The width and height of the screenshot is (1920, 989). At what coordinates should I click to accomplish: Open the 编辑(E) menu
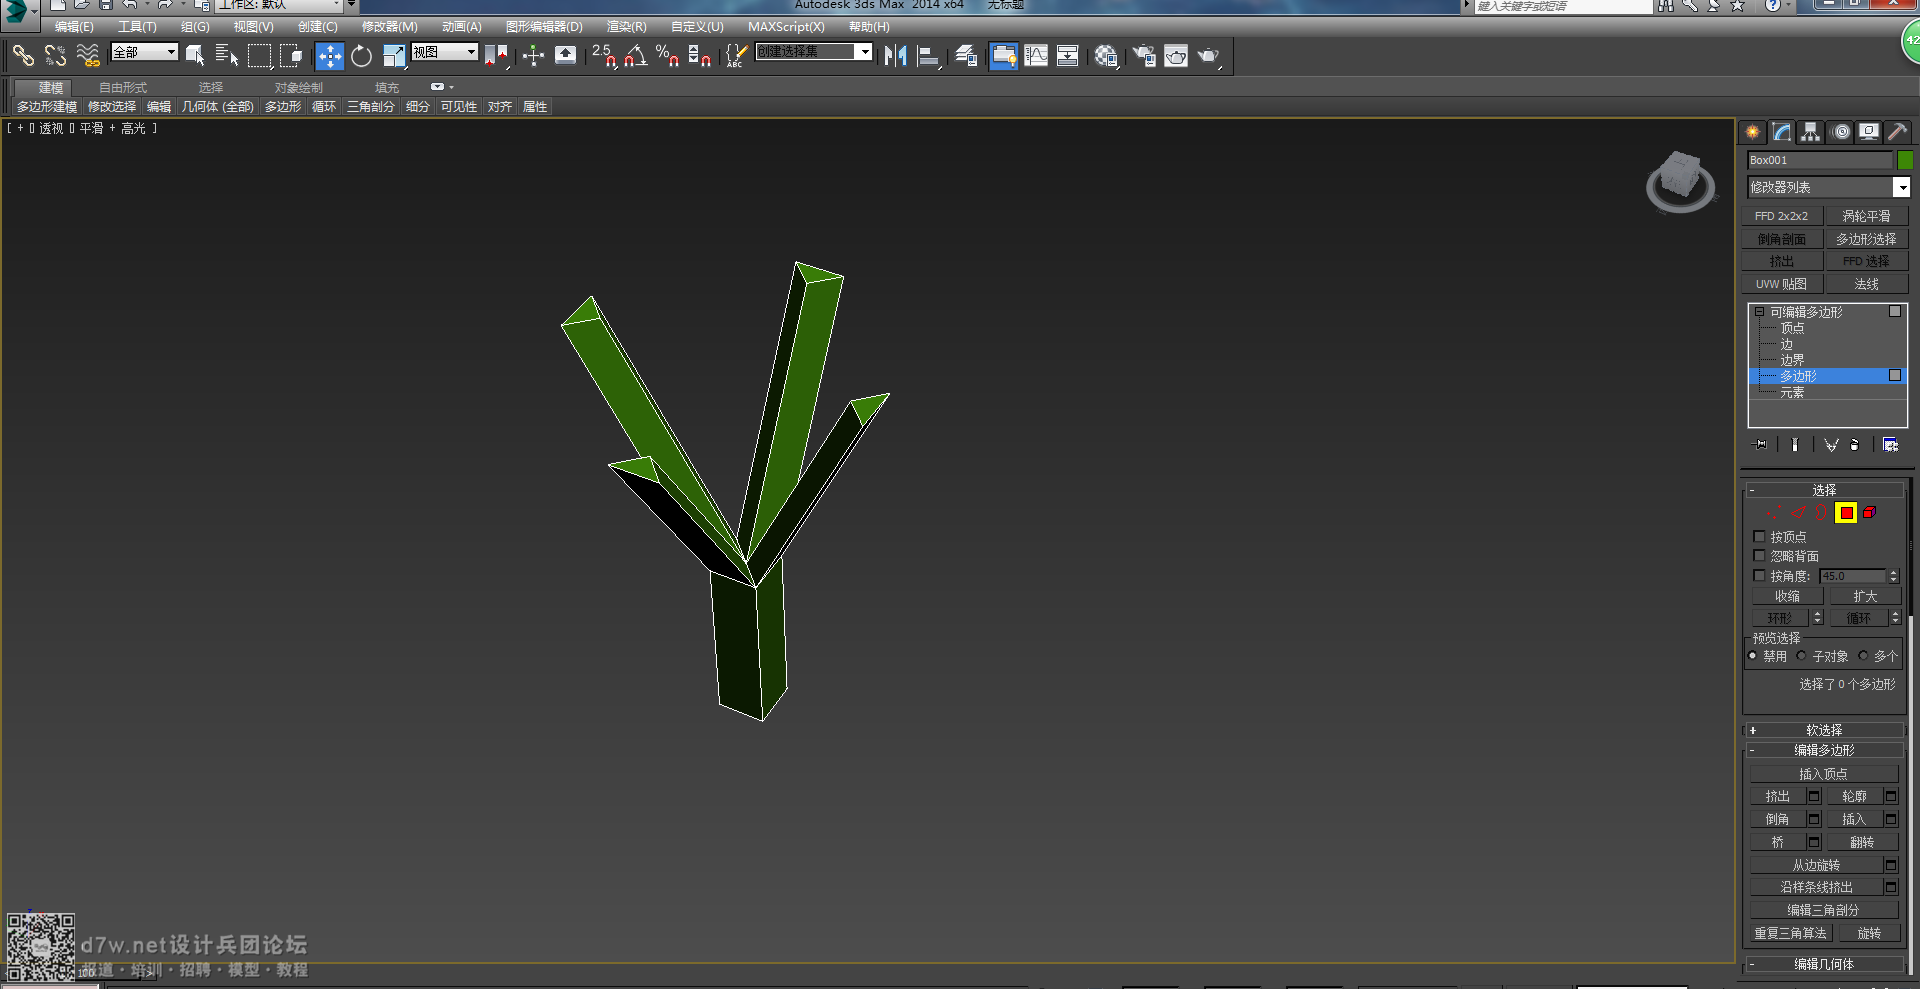[74, 27]
